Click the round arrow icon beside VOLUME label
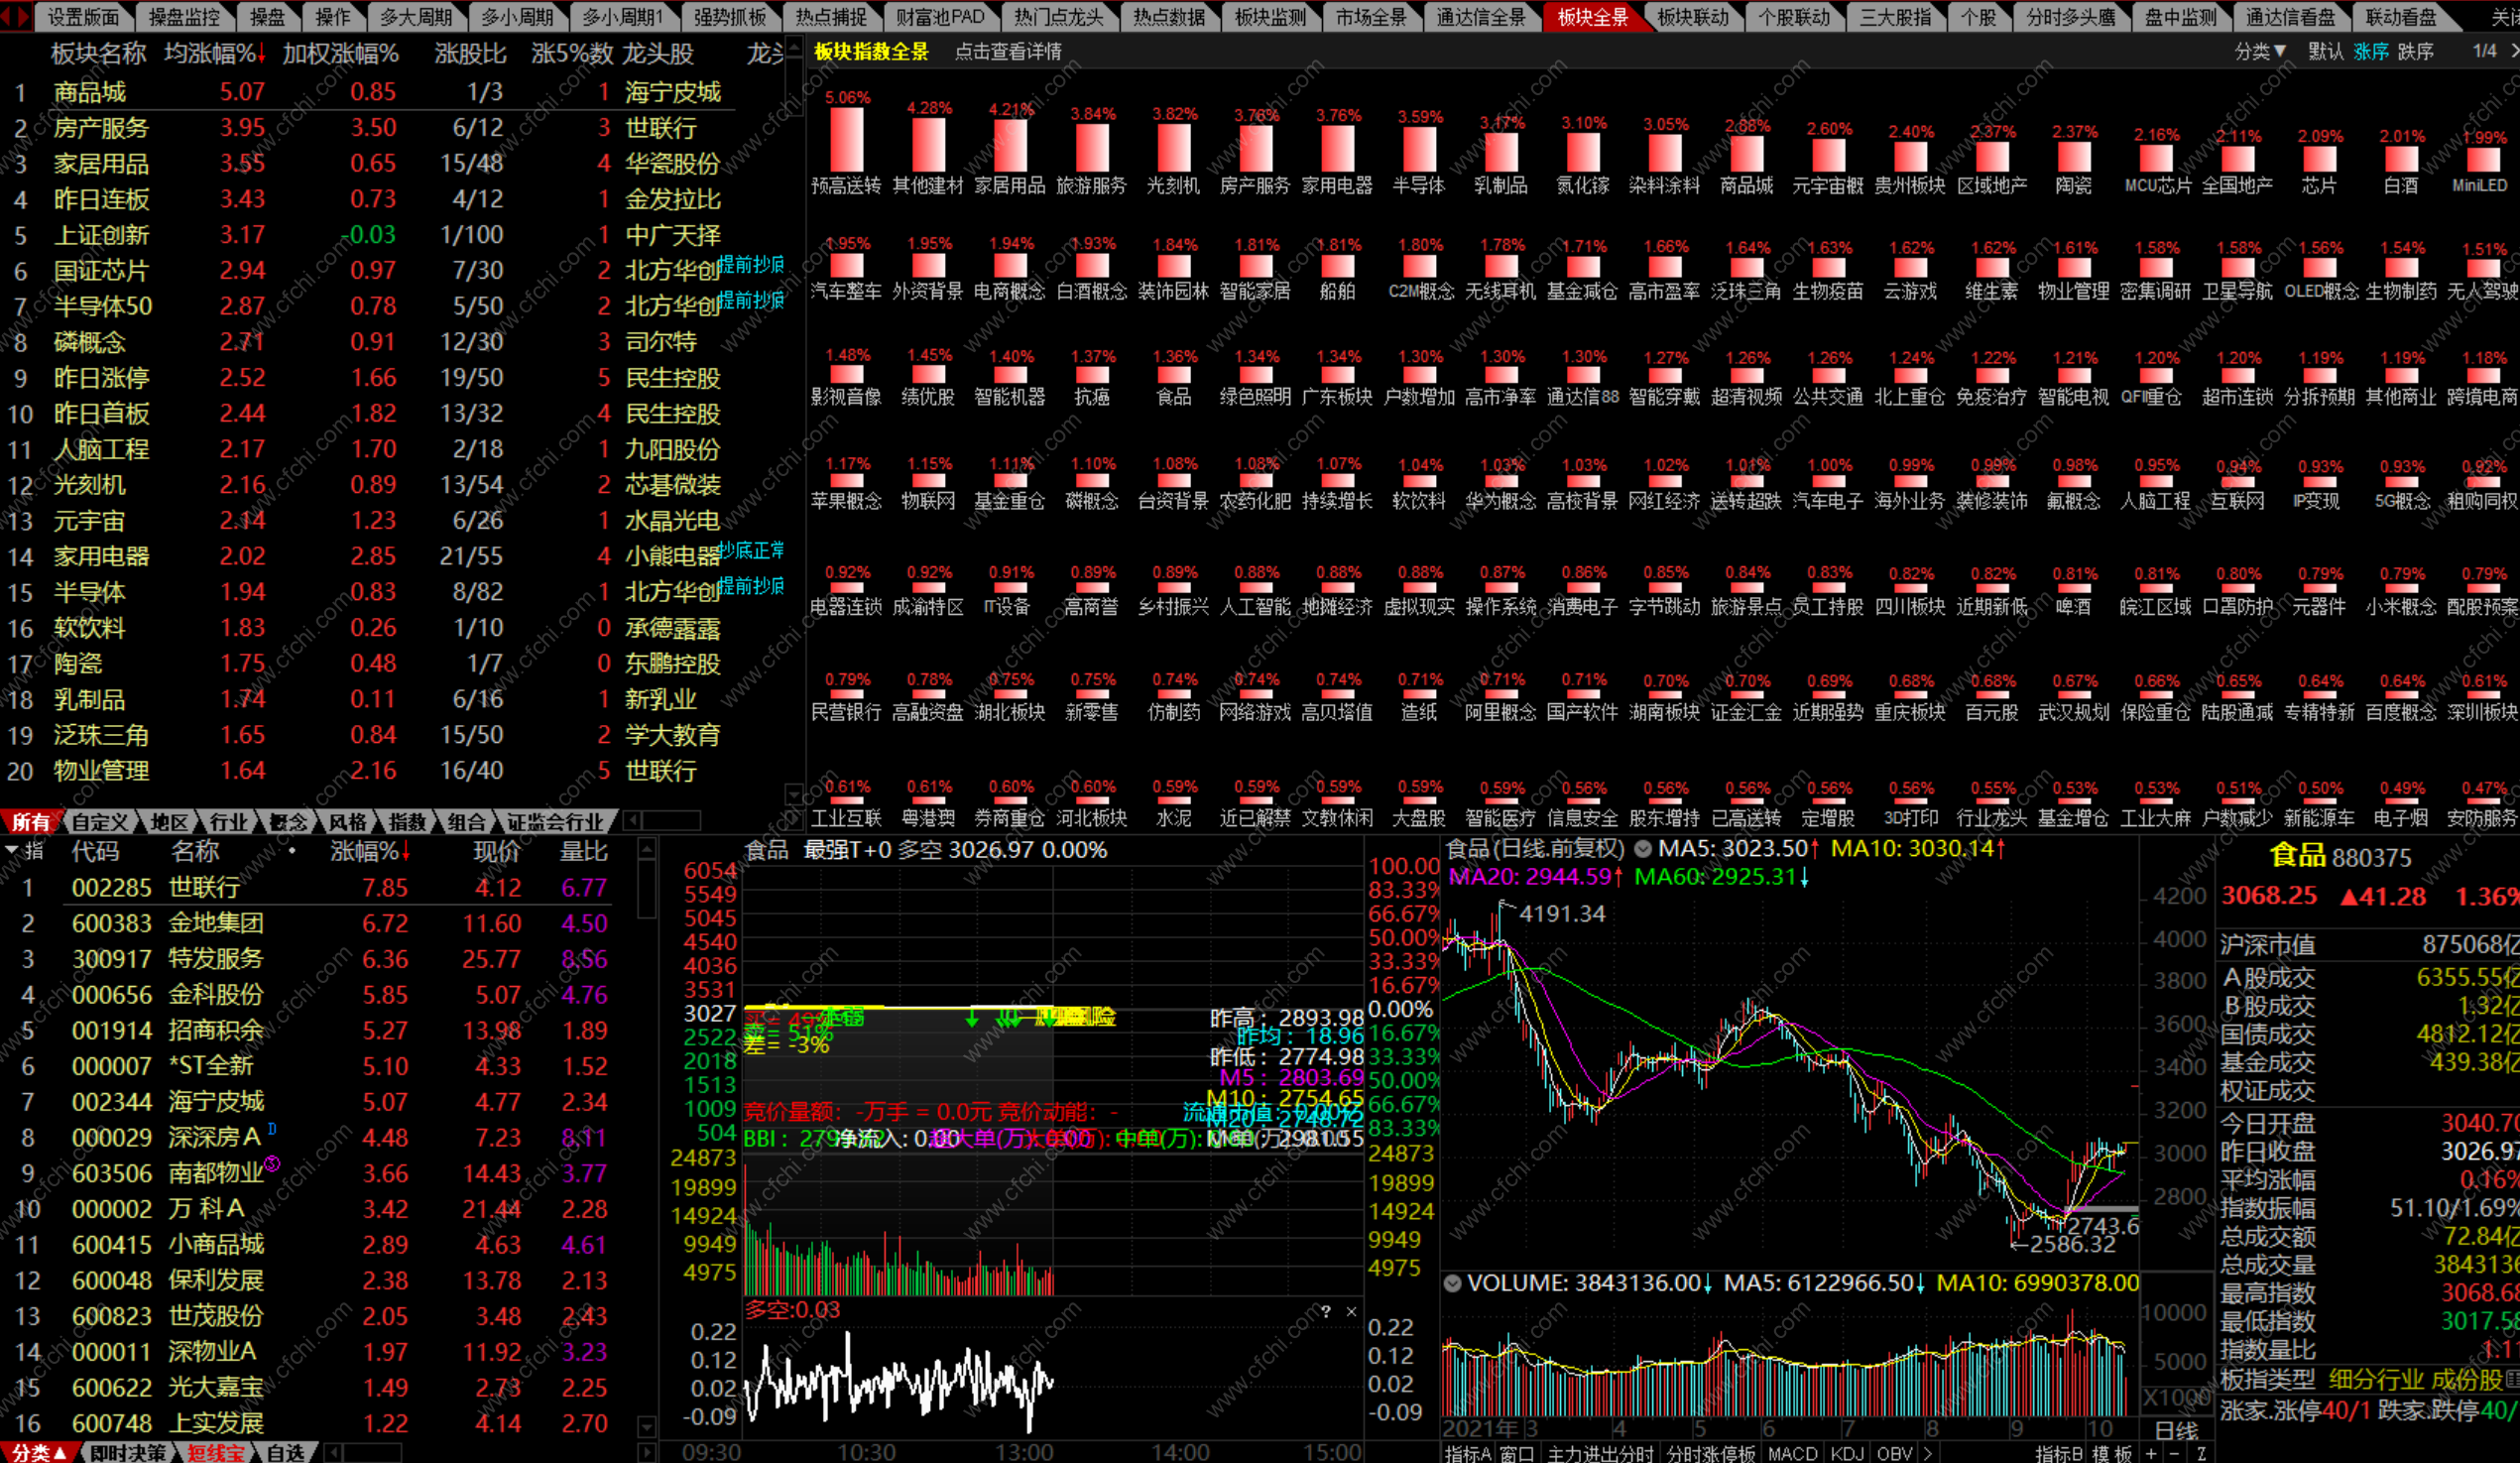The height and width of the screenshot is (1463, 2520). coord(1453,1283)
